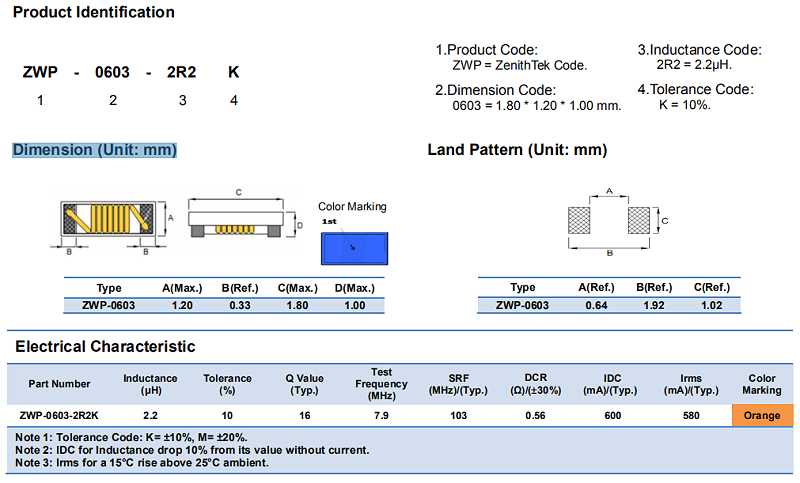This screenshot has width=800, height=483.
Task: Click the "Irms (mA)/(Typ.)" column header
Action: click(x=691, y=385)
